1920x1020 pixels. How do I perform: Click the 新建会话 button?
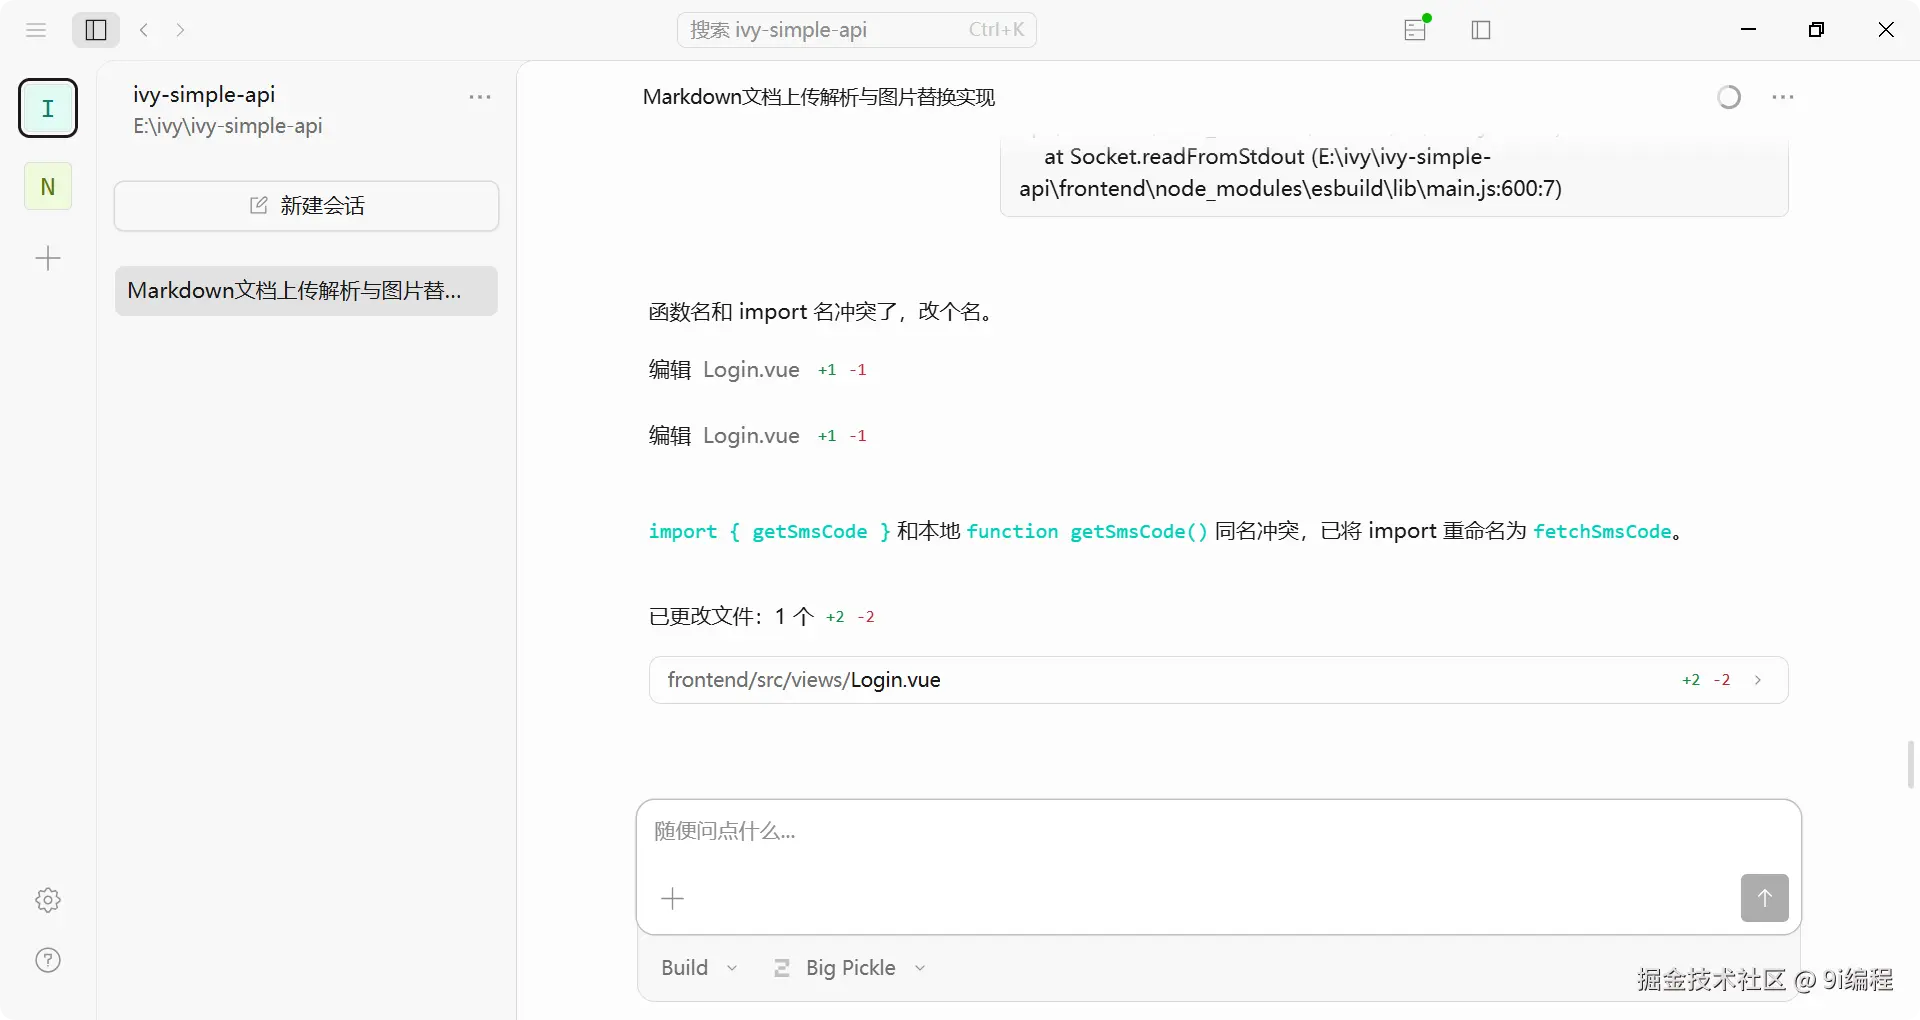[x=306, y=206]
